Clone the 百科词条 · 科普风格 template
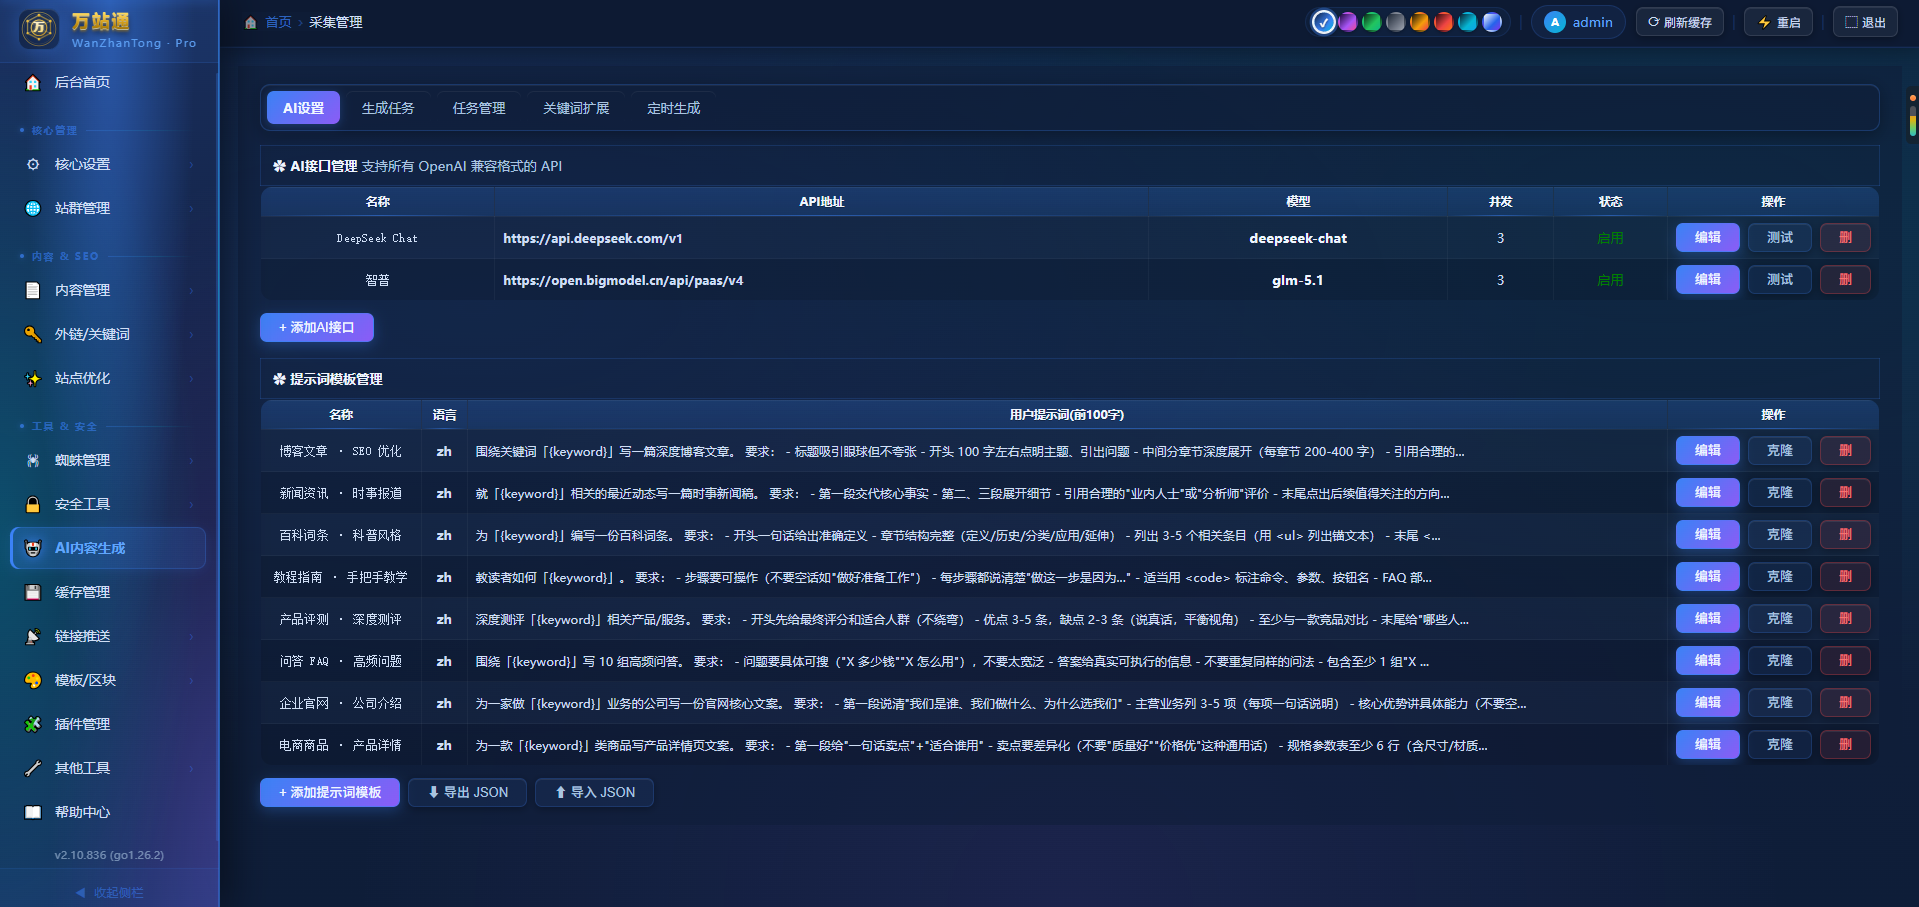 [x=1780, y=535]
